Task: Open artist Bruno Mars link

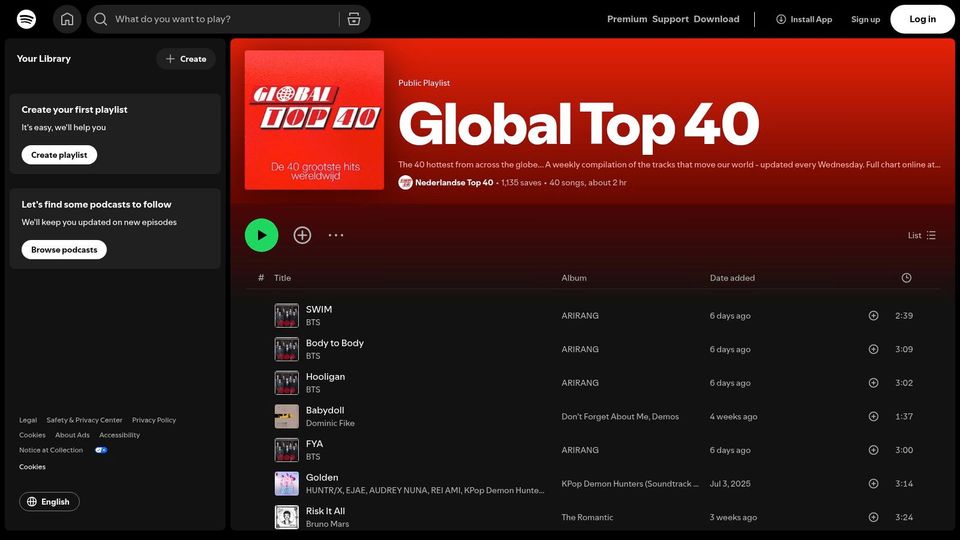Action: point(328,524)
